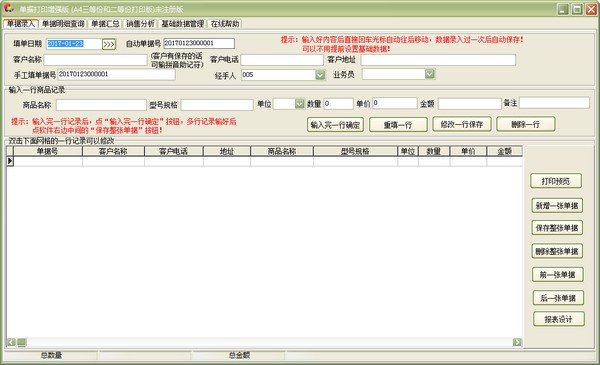The image size is (600, 365).
Task: Open the 基础数据管理 tab
Action: point(183,24)
